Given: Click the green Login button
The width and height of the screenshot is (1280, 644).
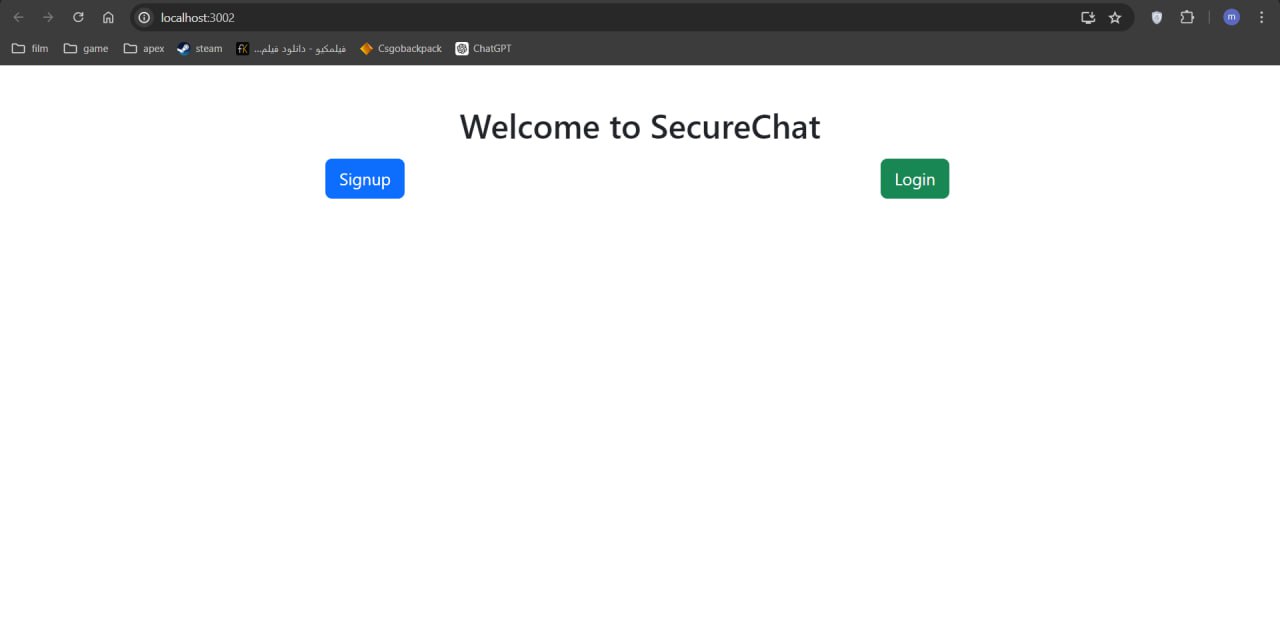Looking at the screenshot, I should (915, 179).
